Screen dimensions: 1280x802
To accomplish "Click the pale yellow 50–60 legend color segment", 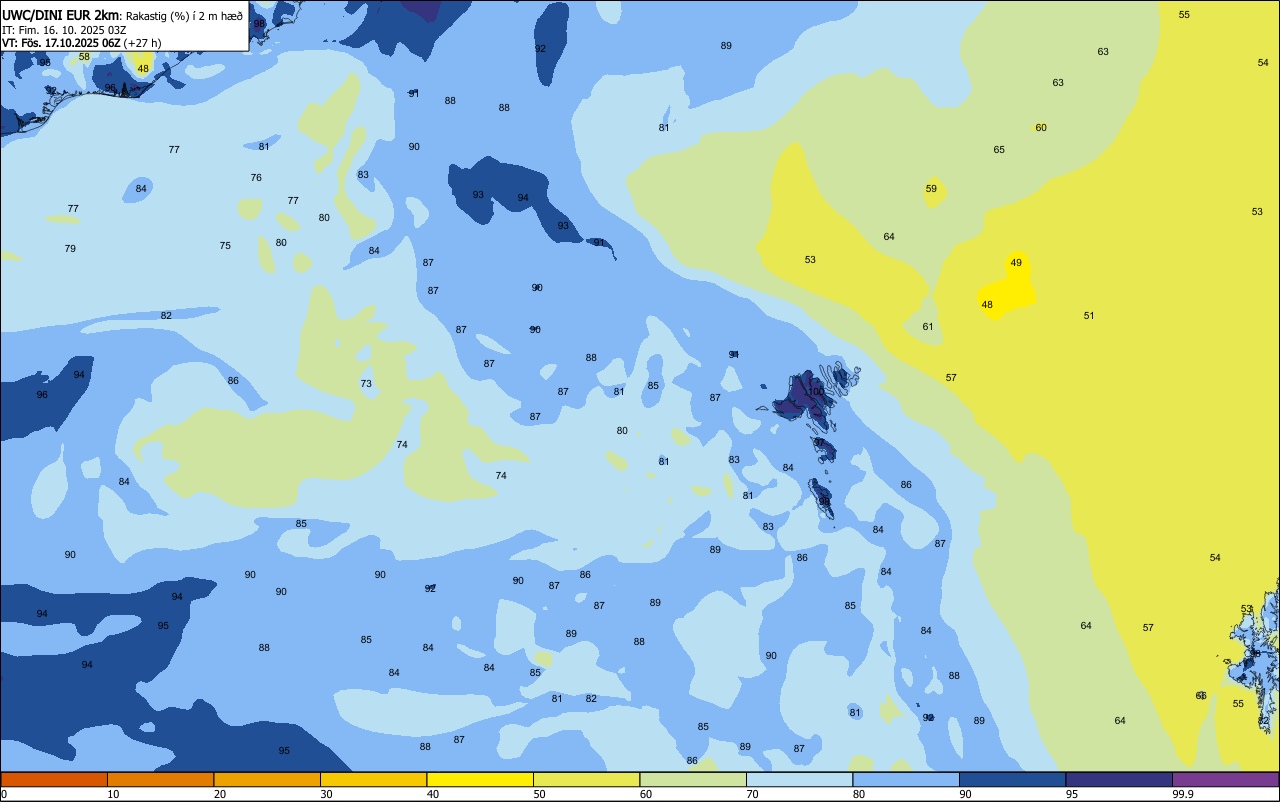I will pyautogui.click(x=586, y=779).
